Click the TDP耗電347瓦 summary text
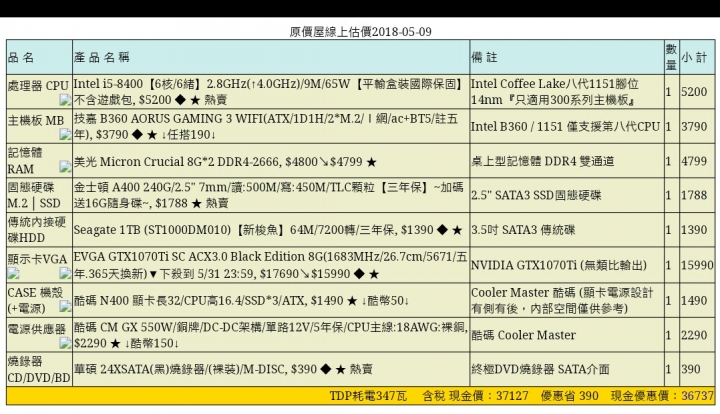 coord(368,396)
